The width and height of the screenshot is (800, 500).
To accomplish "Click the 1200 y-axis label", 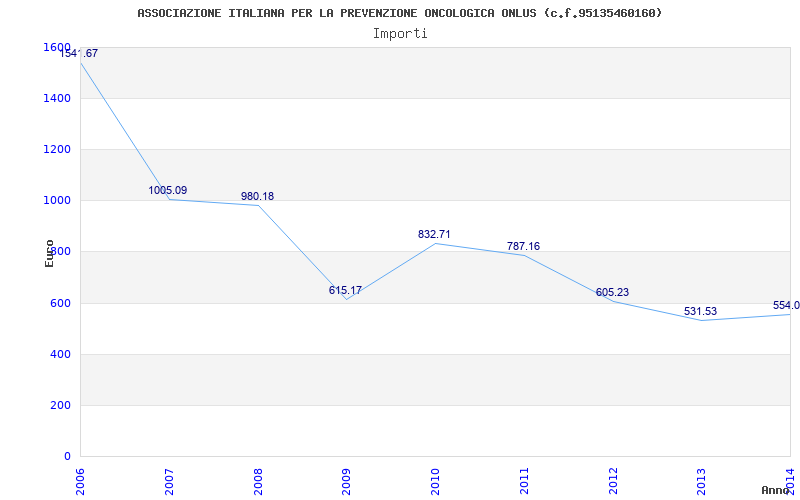I will (57, 149).
